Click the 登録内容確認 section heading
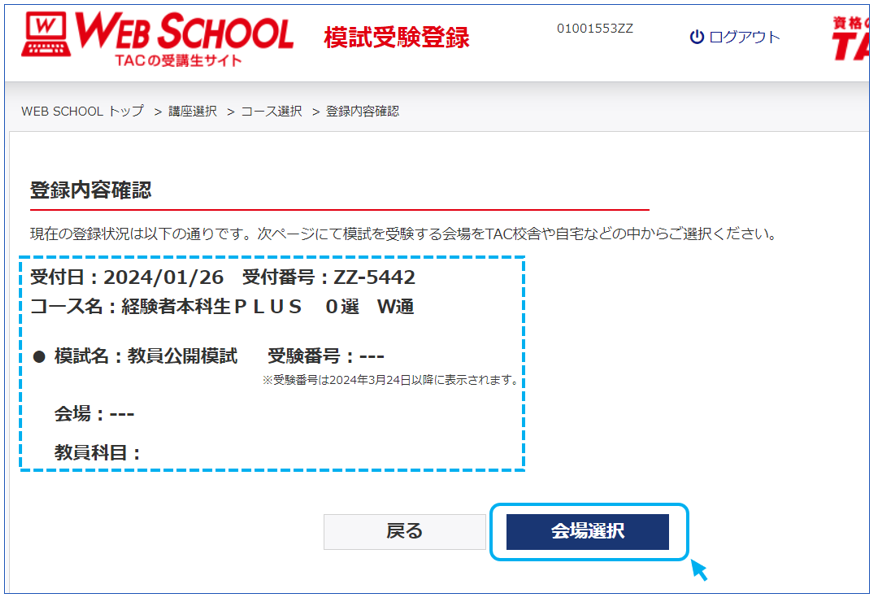This screenshot has height=598, width=874. point(90,190)
